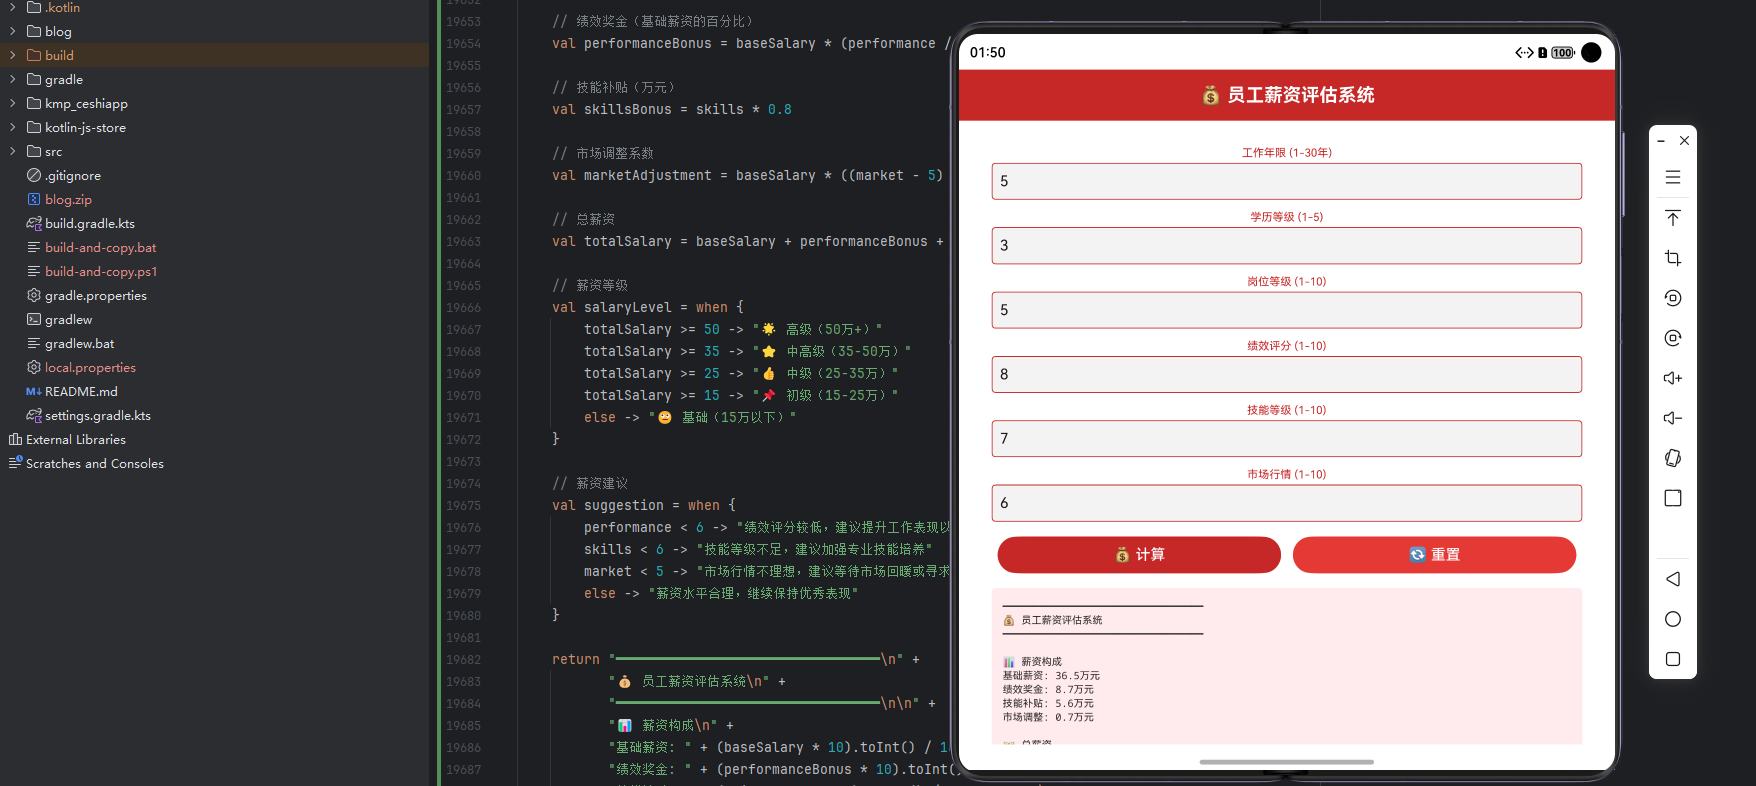Open the emulator toolbar hamburger menu

(x=1673, y=178)
